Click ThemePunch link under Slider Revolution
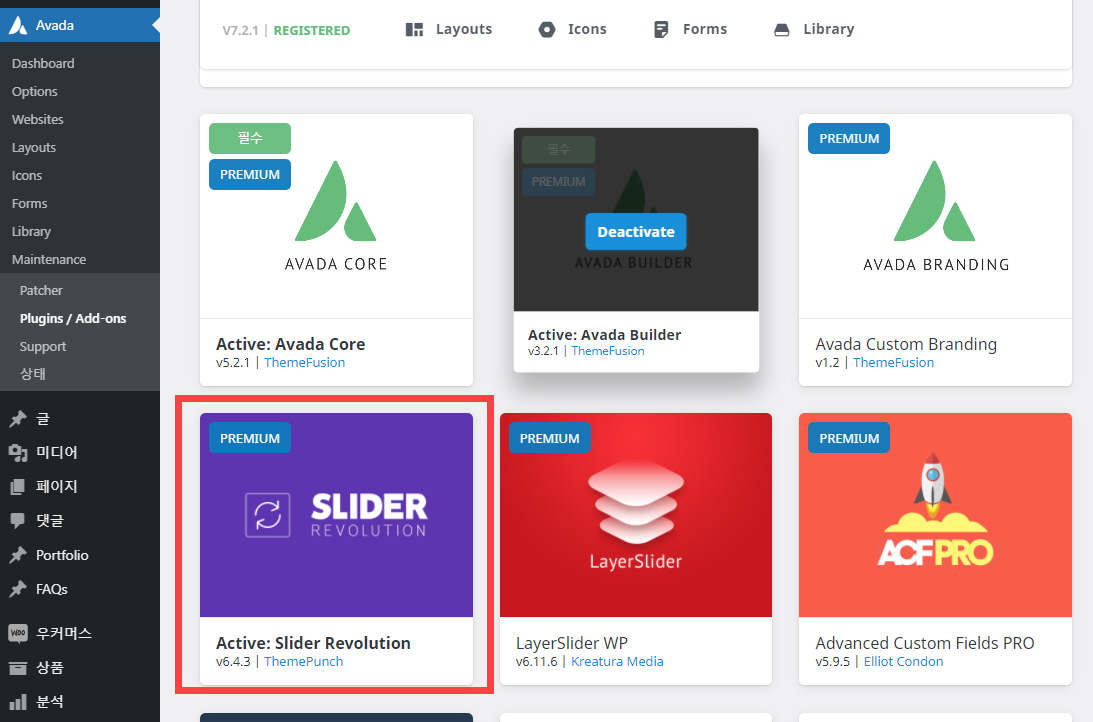The image size is (1093, 722). click(303, 661)
